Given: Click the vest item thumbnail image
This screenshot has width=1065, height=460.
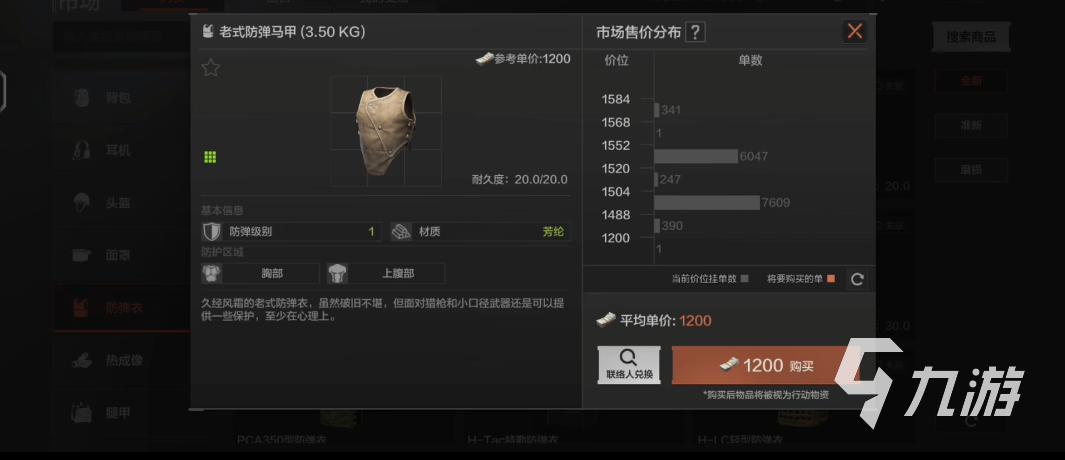Looking at the screenshot, I should tap(386, 130).
